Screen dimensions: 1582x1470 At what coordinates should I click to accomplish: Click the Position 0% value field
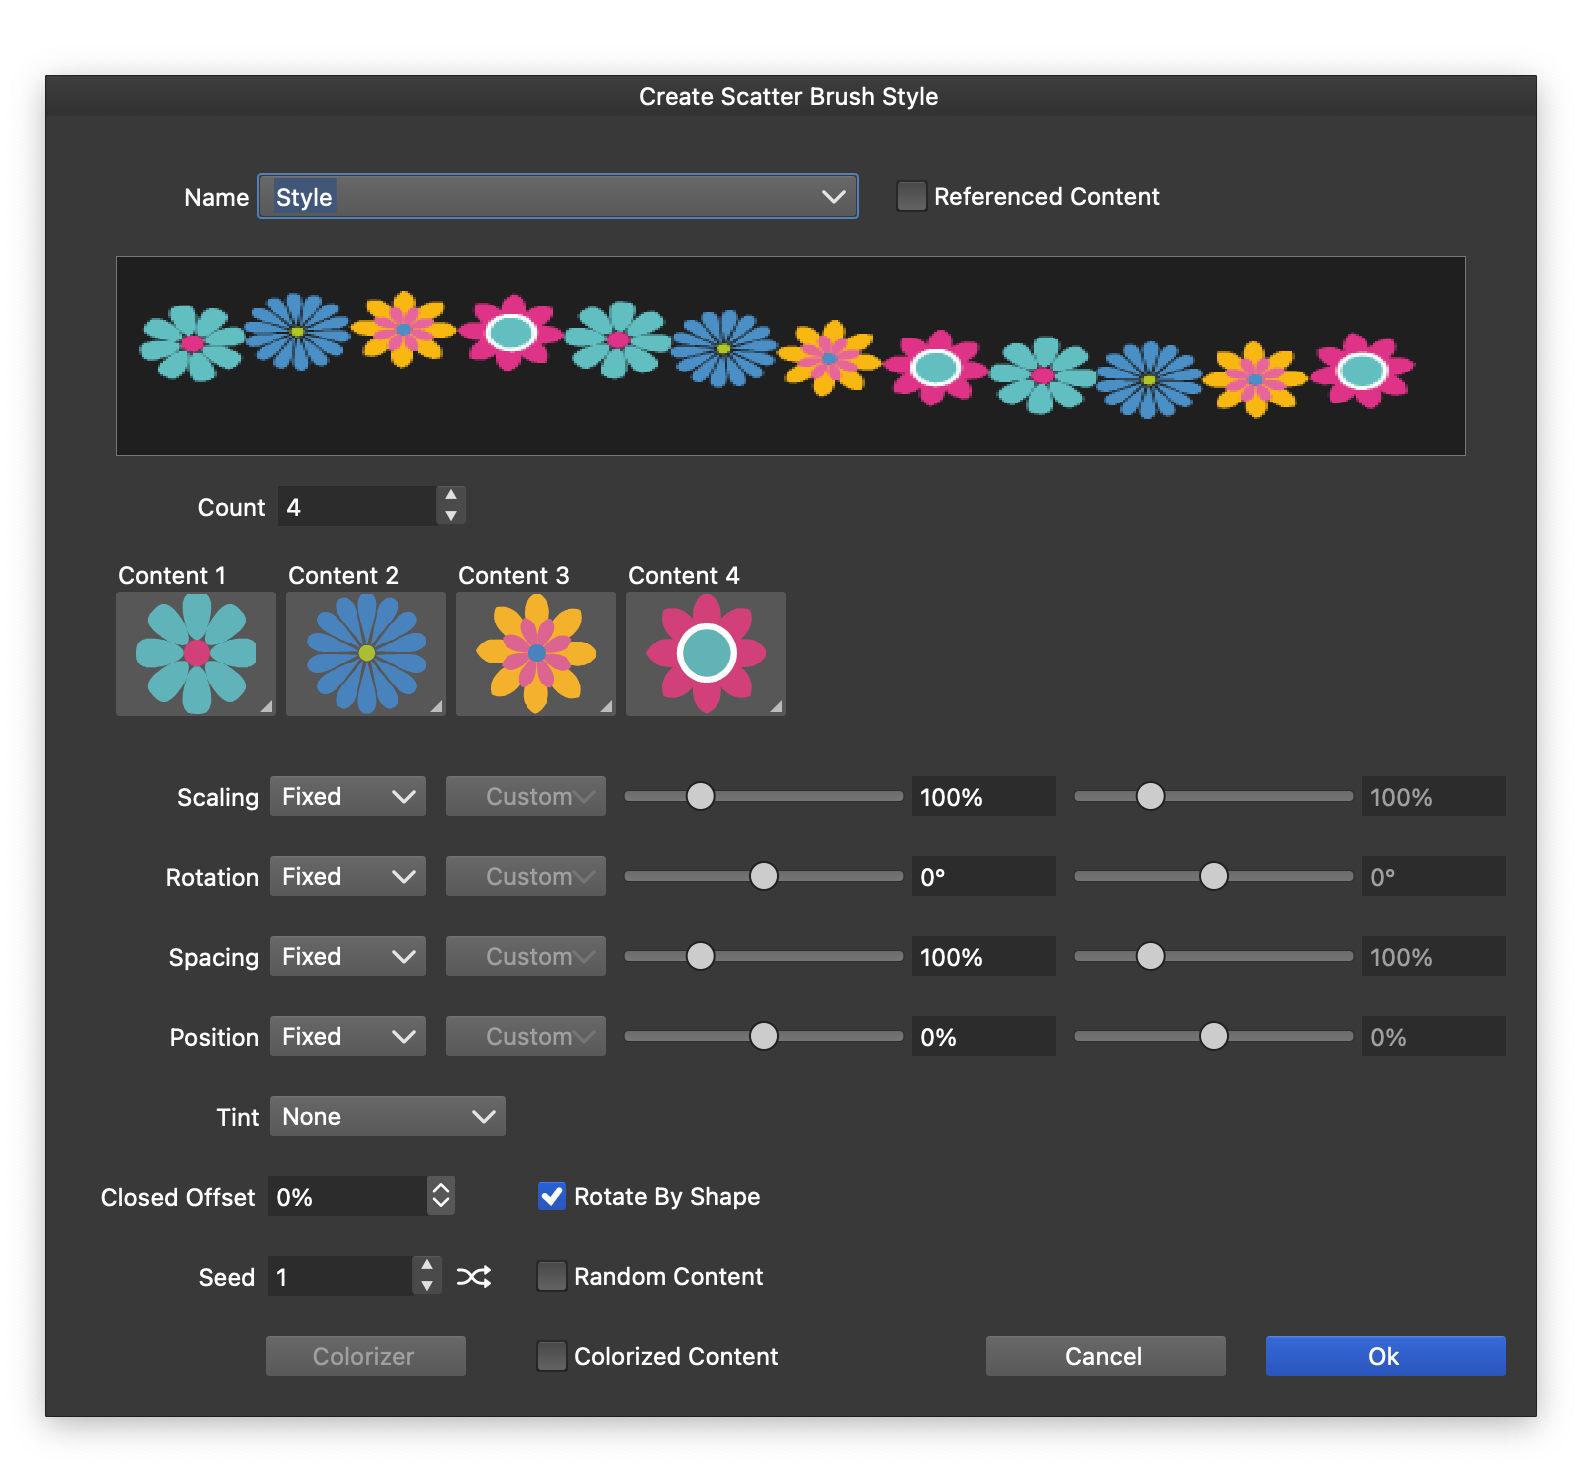[982, 1037]
